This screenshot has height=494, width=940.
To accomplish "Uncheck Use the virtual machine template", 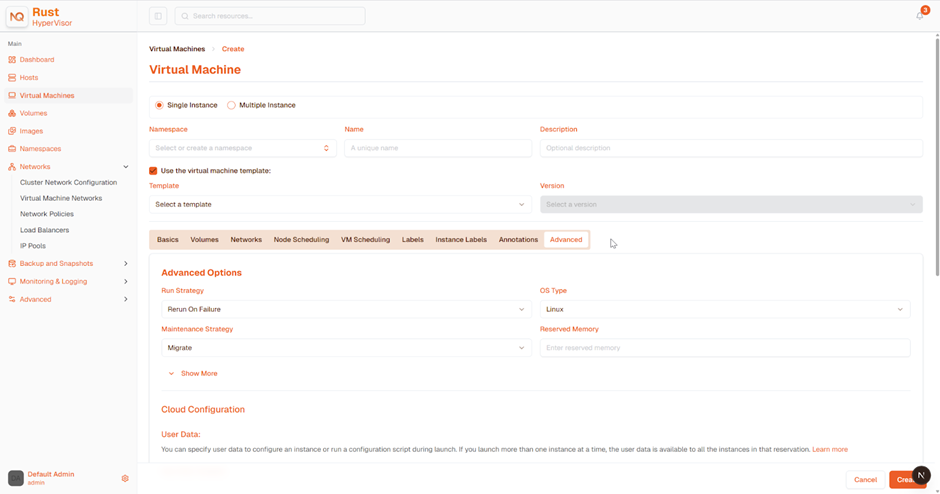I will [153, 171].
